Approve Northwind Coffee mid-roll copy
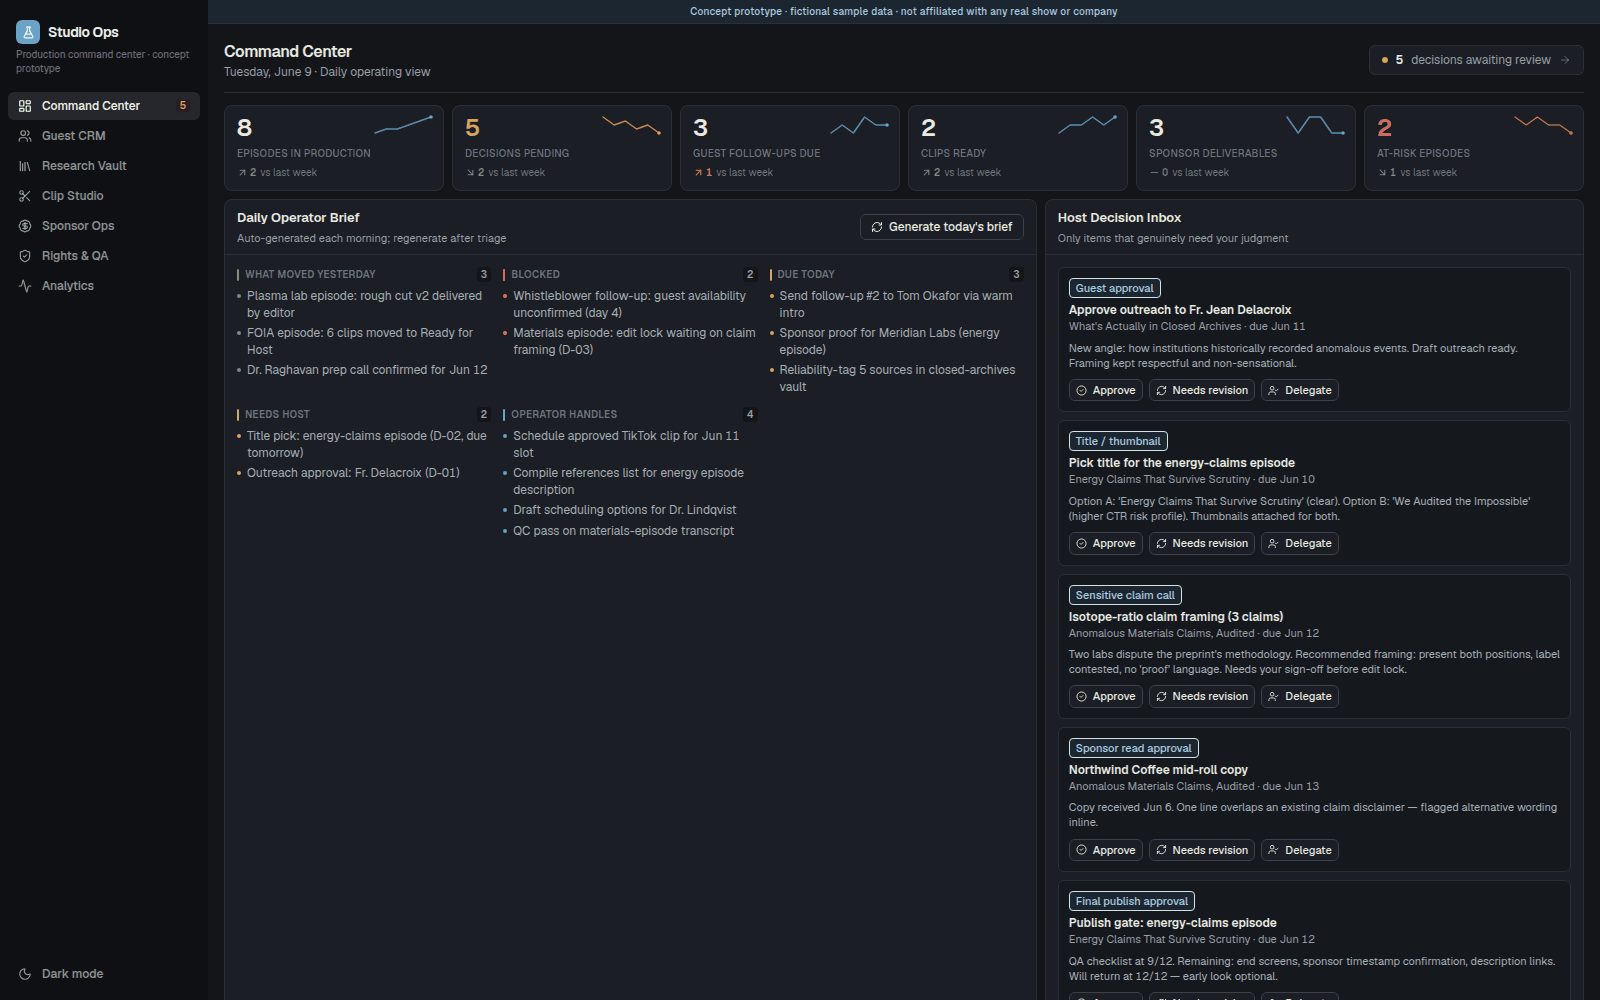The image size is (1600, 1000). [1105, 850]
